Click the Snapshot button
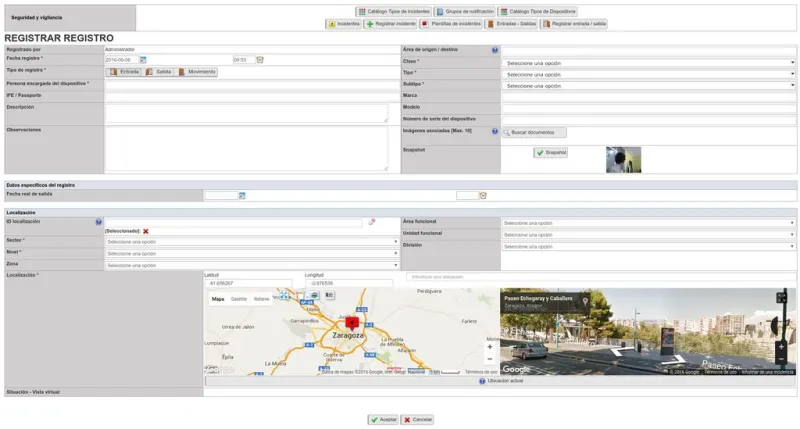The width and height of the screenshot is (800, 429). [551, 153]
